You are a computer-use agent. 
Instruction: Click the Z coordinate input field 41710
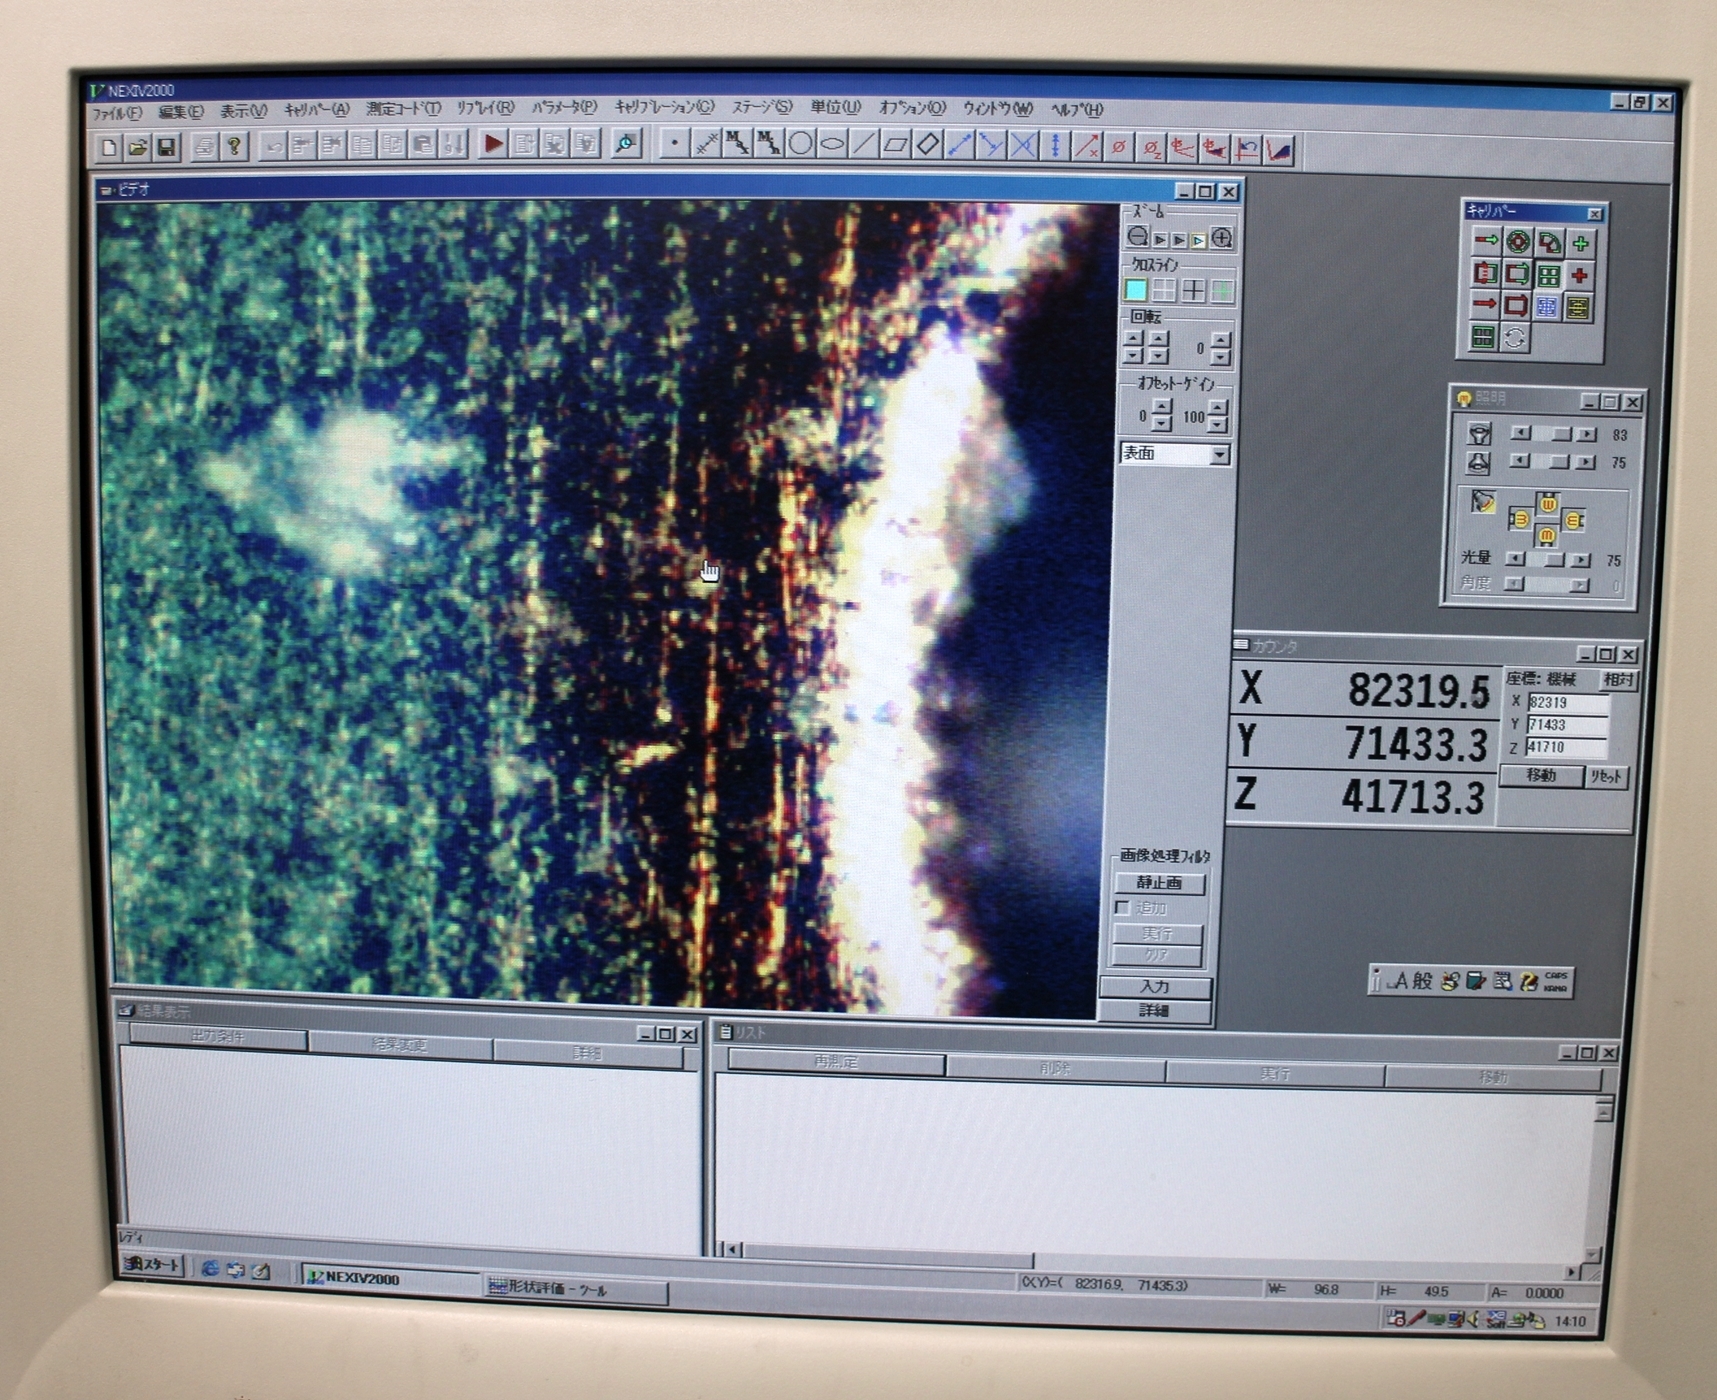click(1565, 748)
